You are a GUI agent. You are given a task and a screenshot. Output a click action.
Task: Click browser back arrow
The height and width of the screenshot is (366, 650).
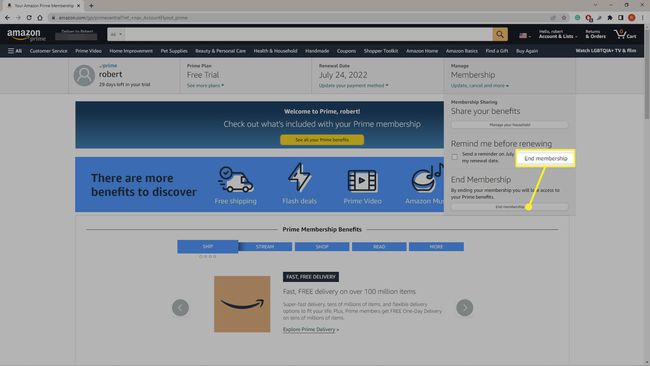[7, 17]
